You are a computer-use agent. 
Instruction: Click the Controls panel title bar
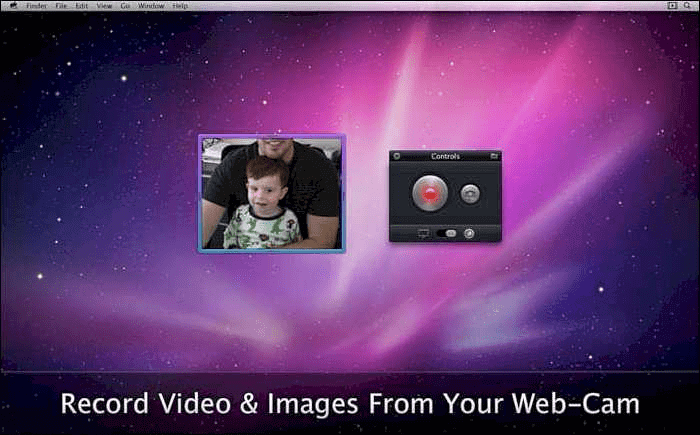445,156
